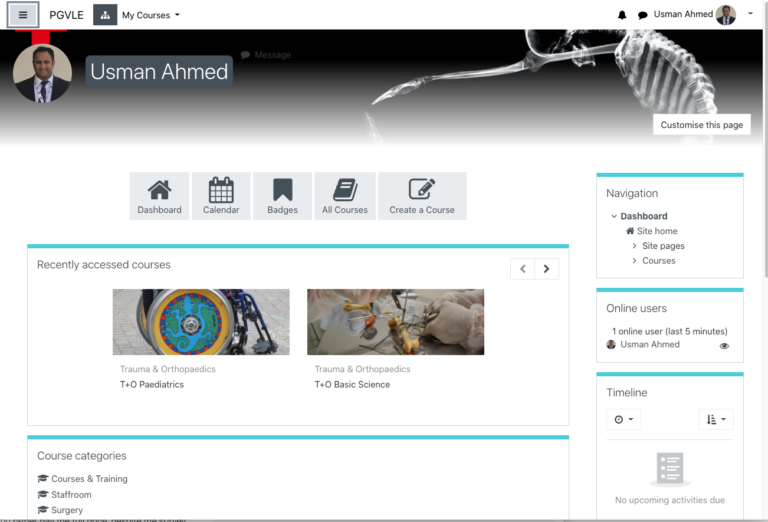Show next recently accessed courses
This screenshot has width=768, height=522.
point(547,269)
